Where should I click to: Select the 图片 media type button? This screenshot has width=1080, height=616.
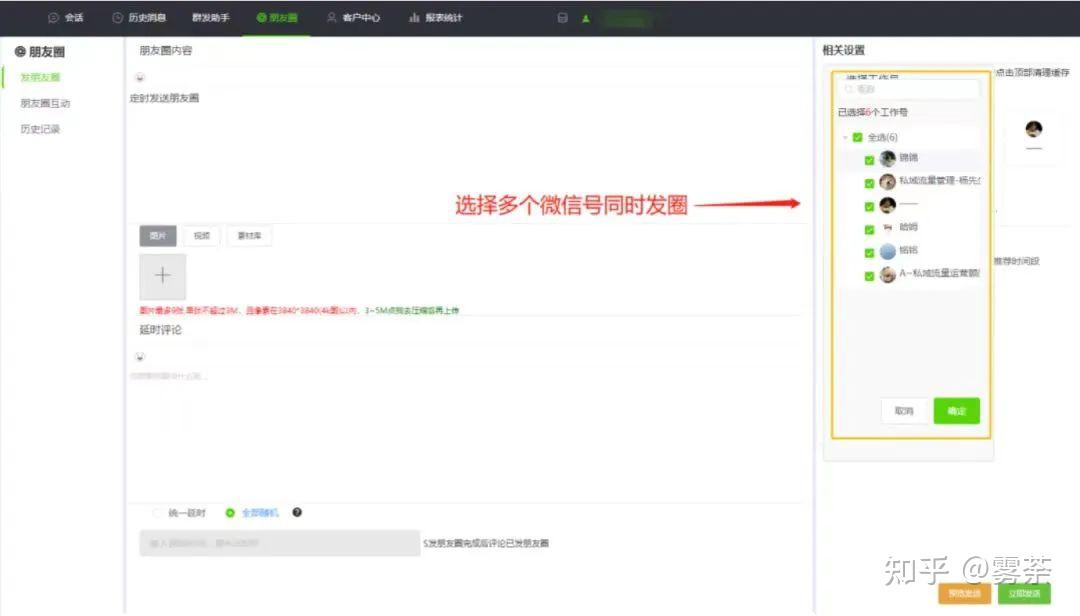(158, 236)
